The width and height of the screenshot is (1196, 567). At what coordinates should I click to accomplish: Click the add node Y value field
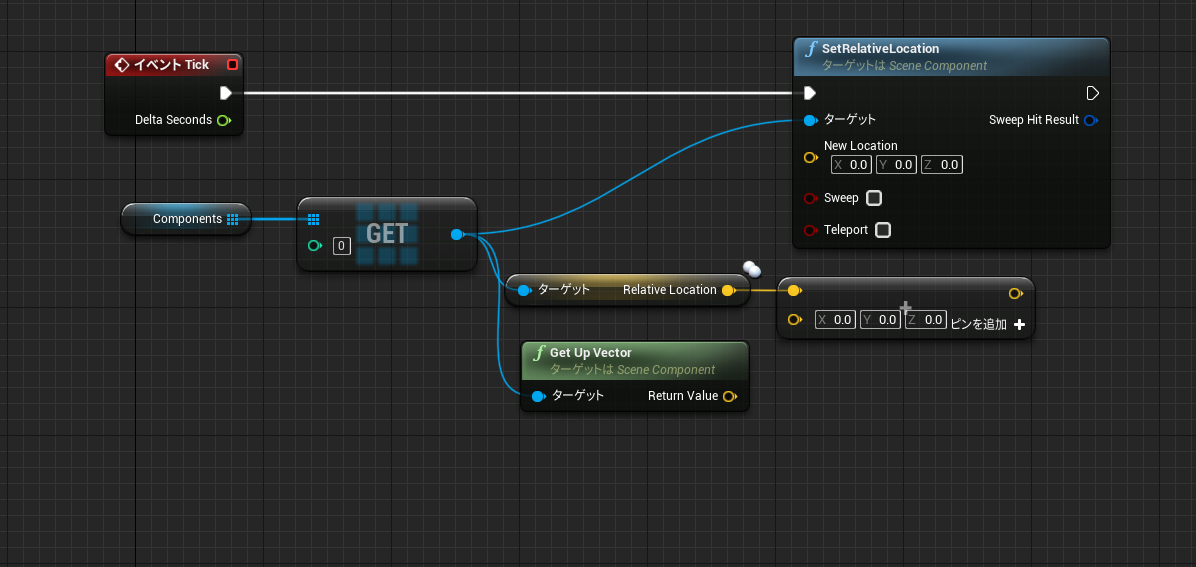click(880, 320)
